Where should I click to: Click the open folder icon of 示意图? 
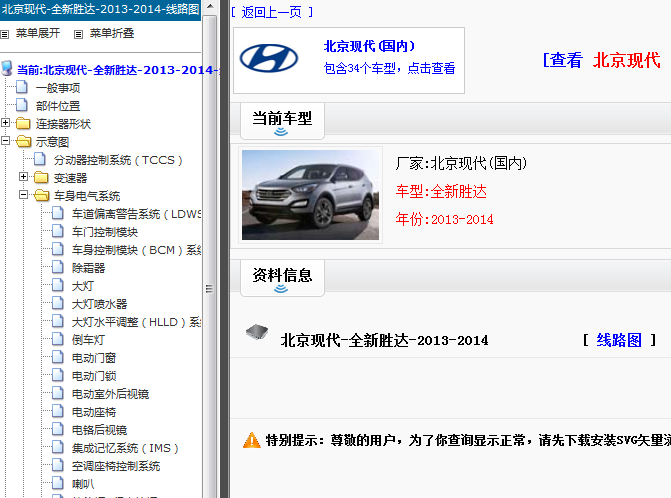coord(24,142)
